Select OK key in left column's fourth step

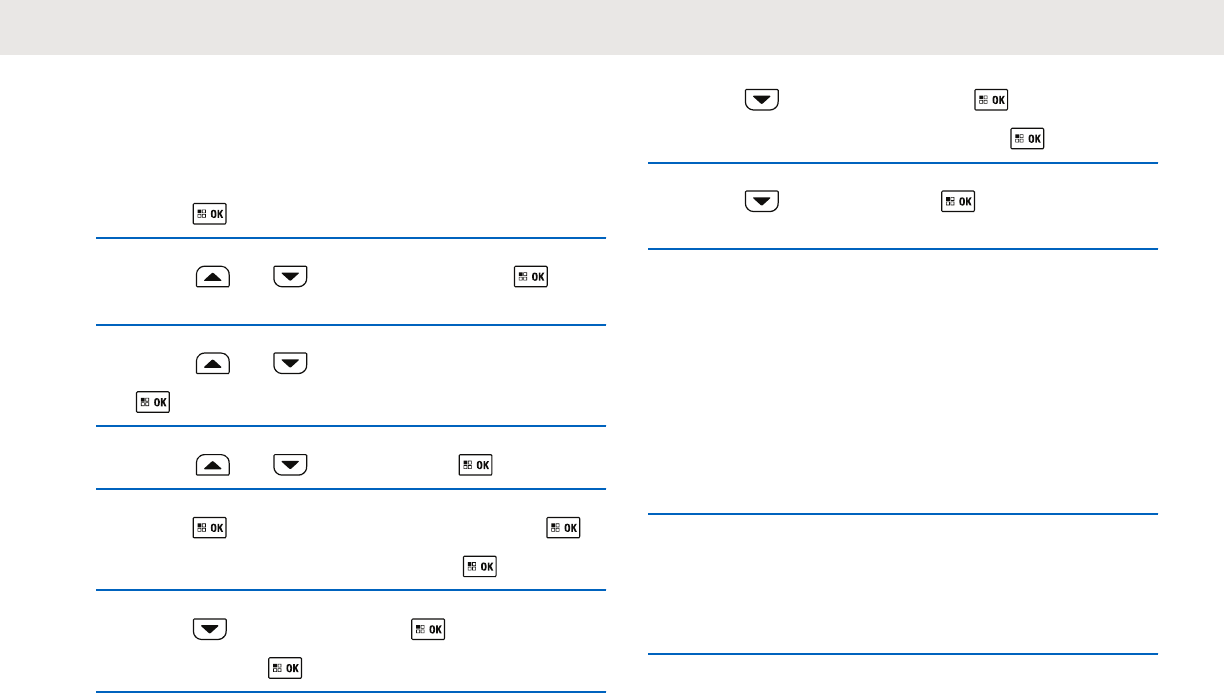point(475,464)
